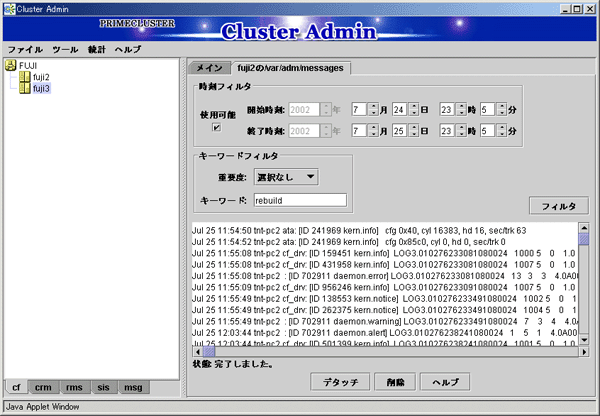Open the ファイル menu

tap(25, 49)
